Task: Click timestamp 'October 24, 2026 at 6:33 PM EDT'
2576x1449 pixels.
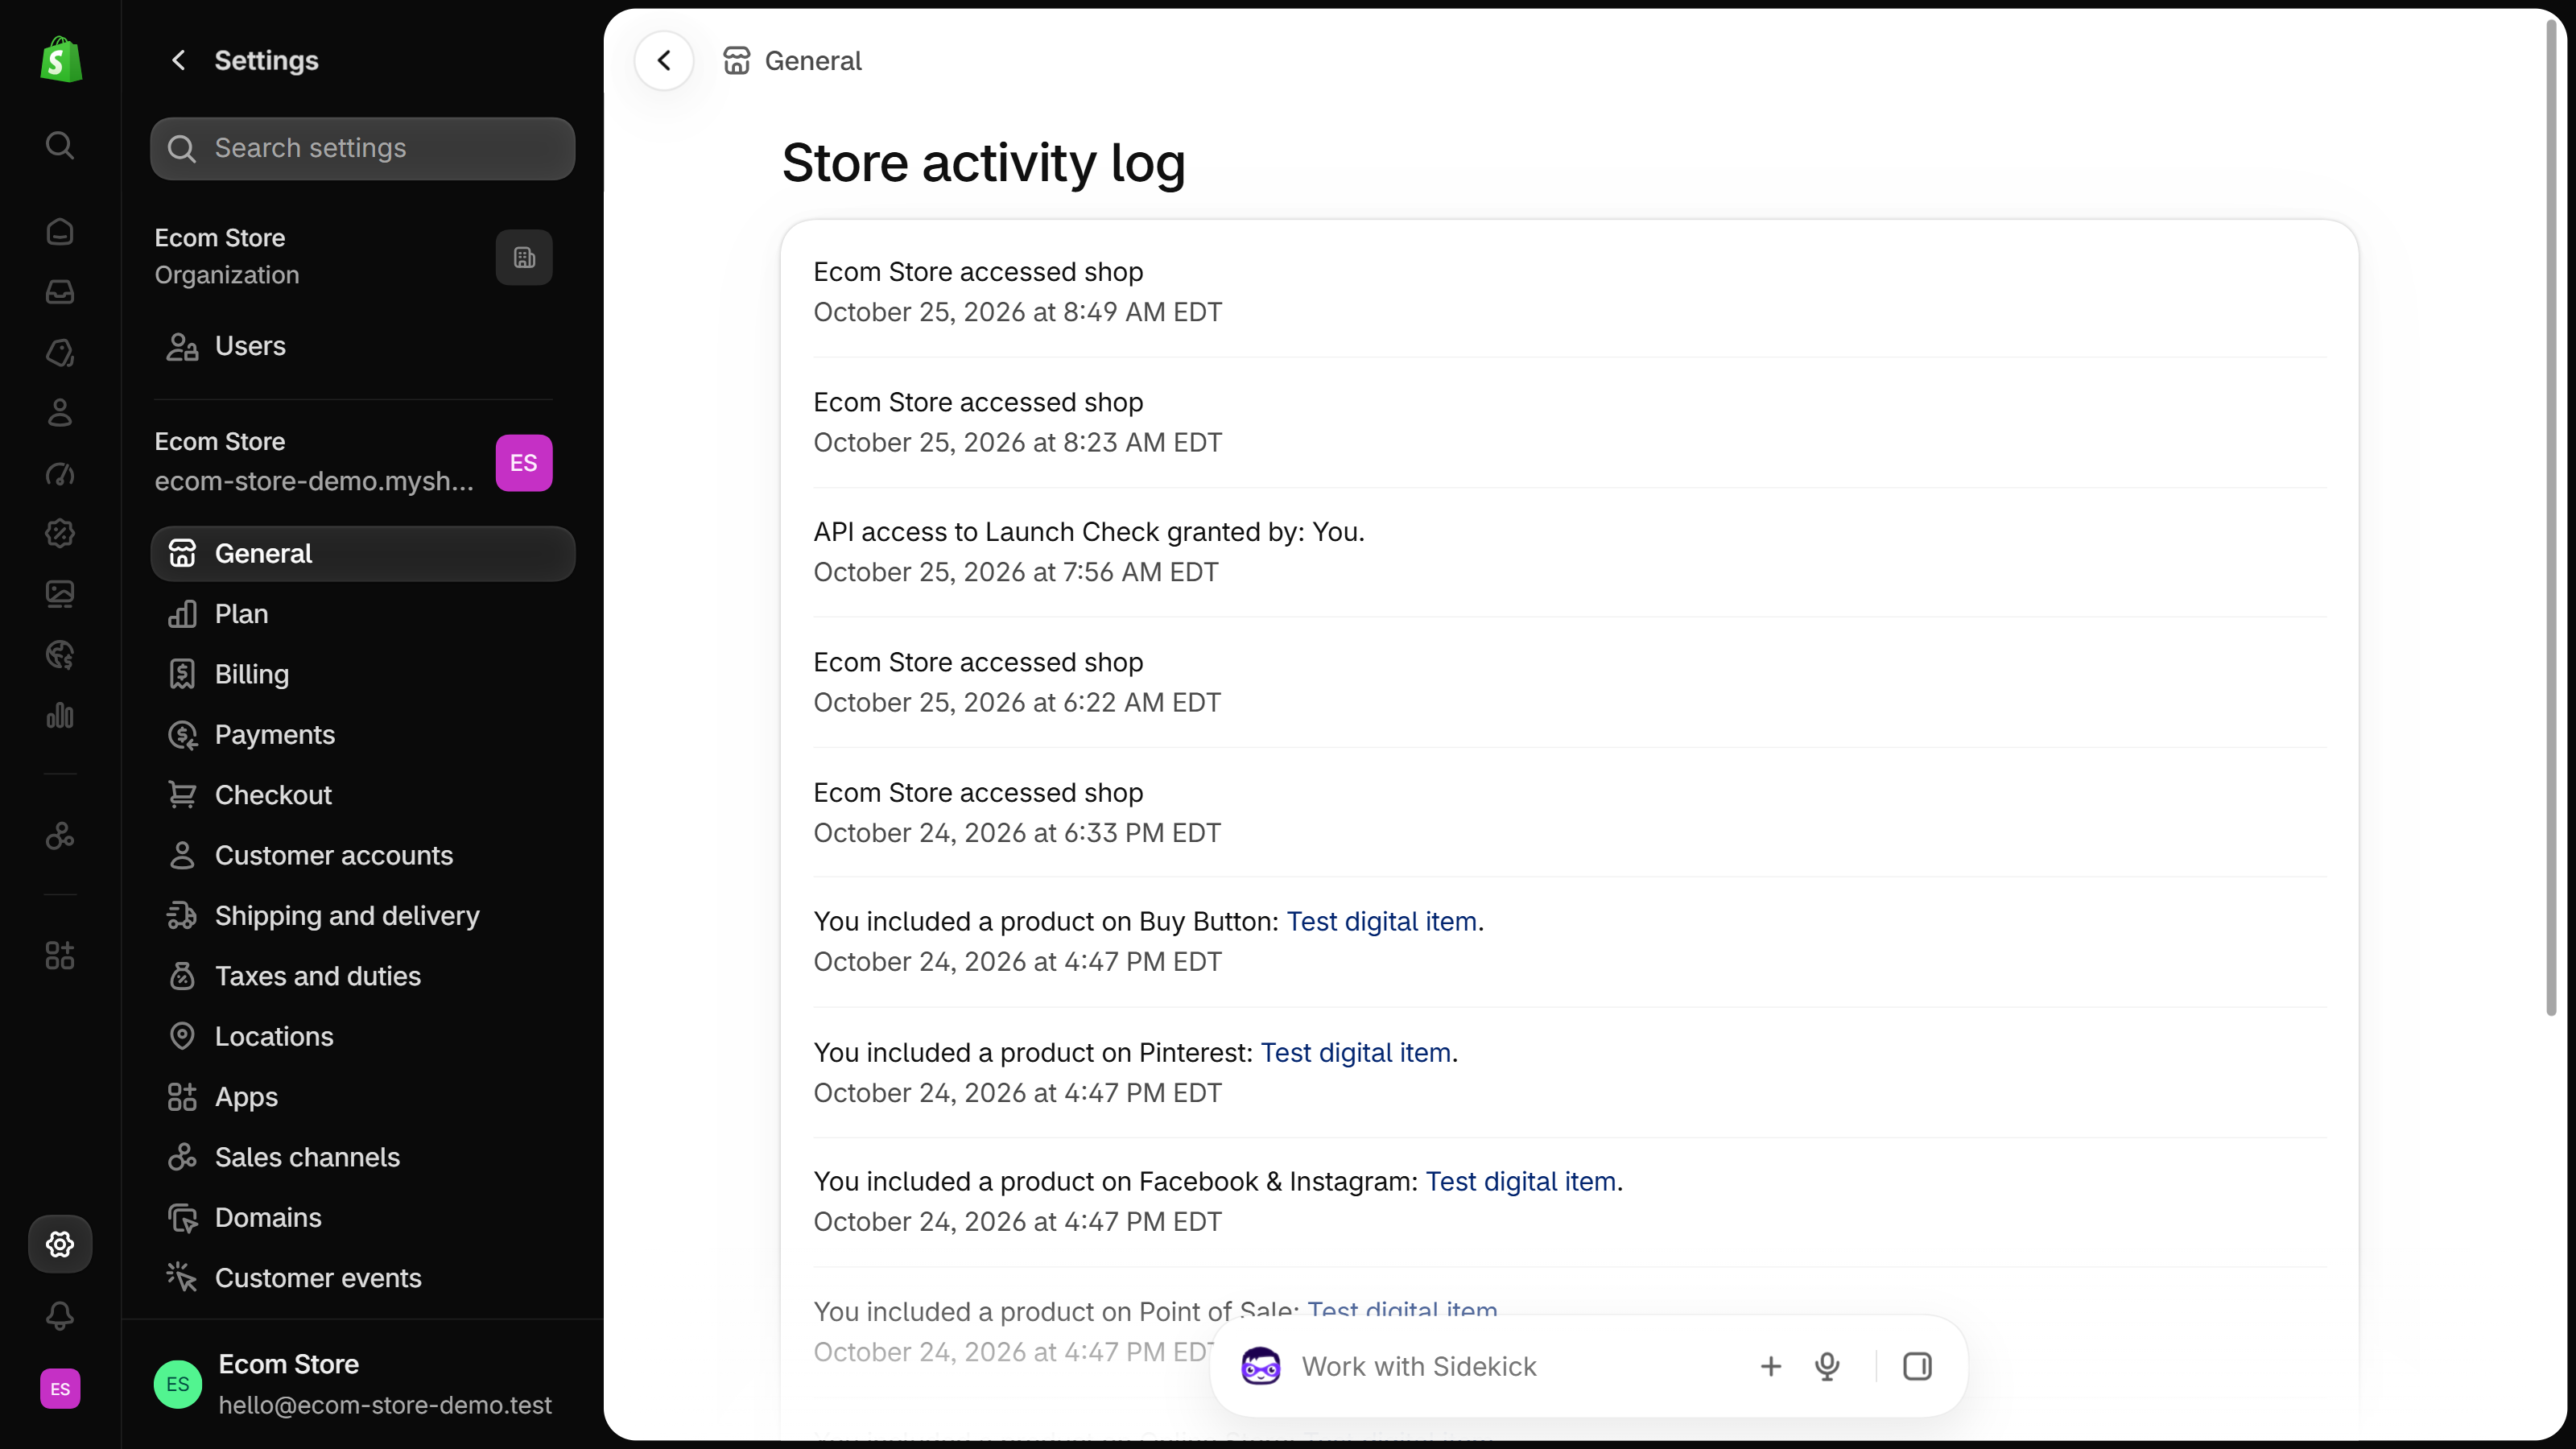Action: [1017, 833]
